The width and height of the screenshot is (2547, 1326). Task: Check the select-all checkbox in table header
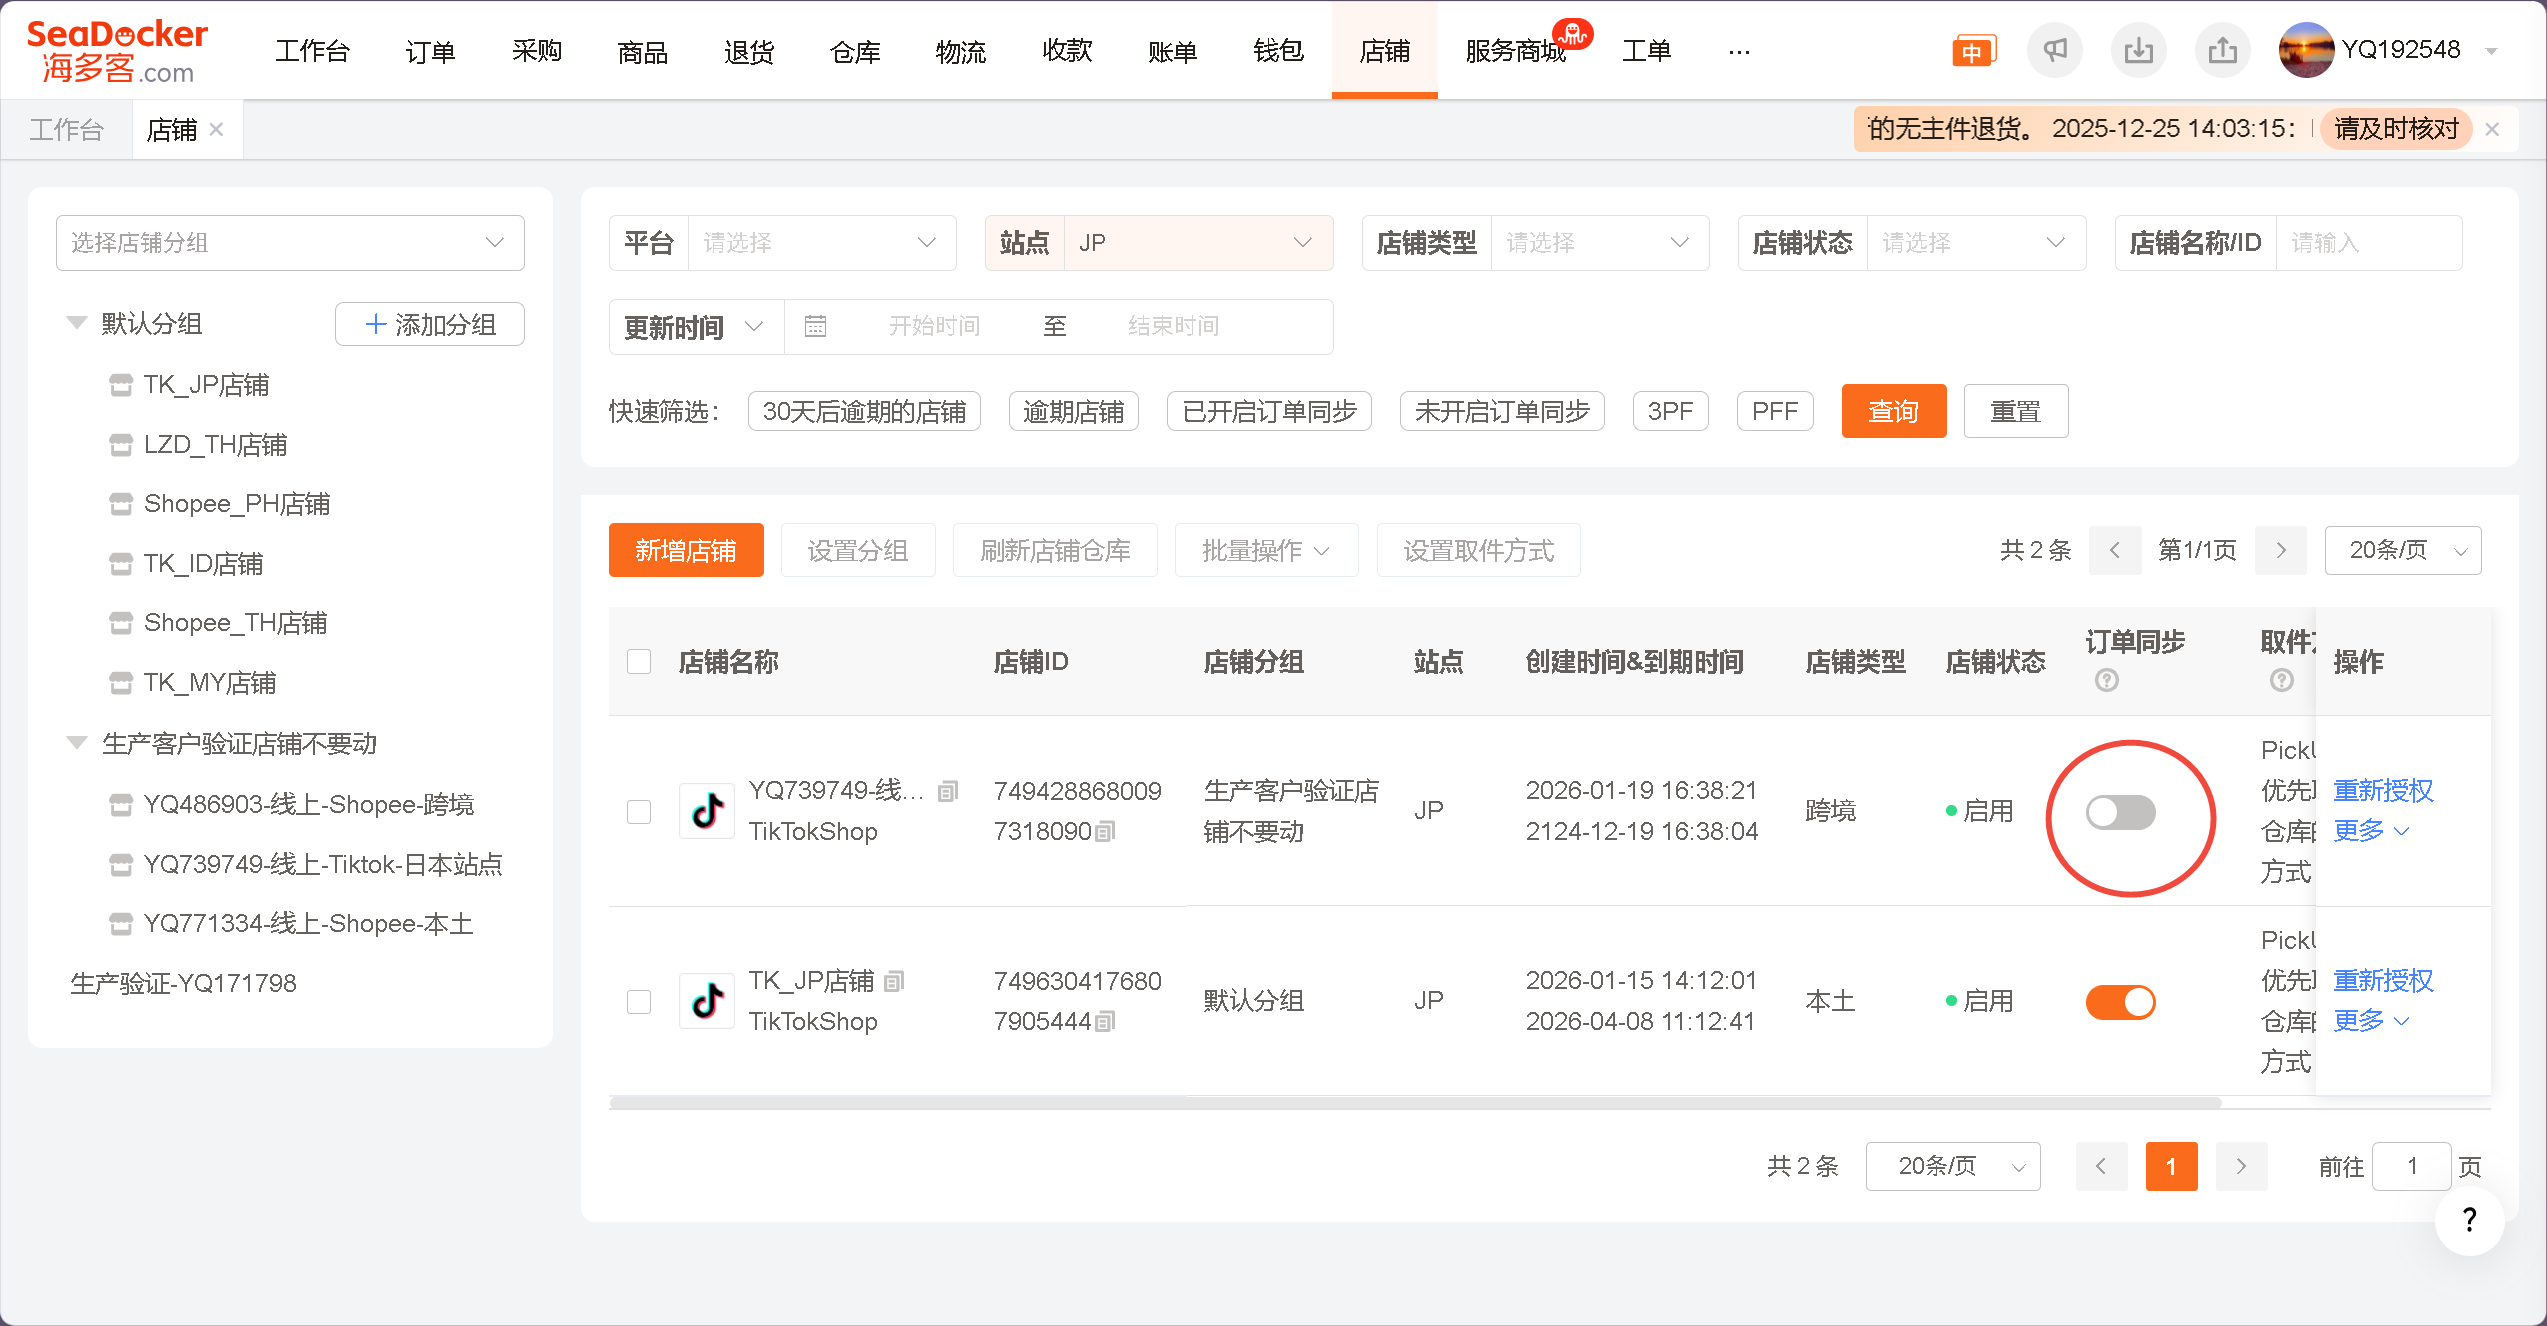point(639,662)
